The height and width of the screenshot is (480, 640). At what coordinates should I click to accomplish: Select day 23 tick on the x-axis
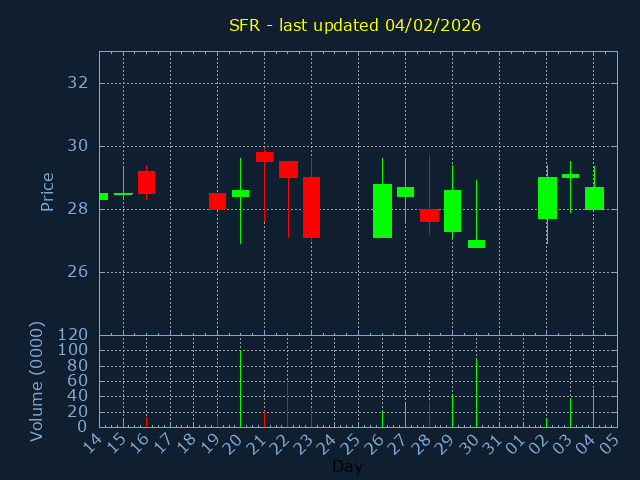307,442
